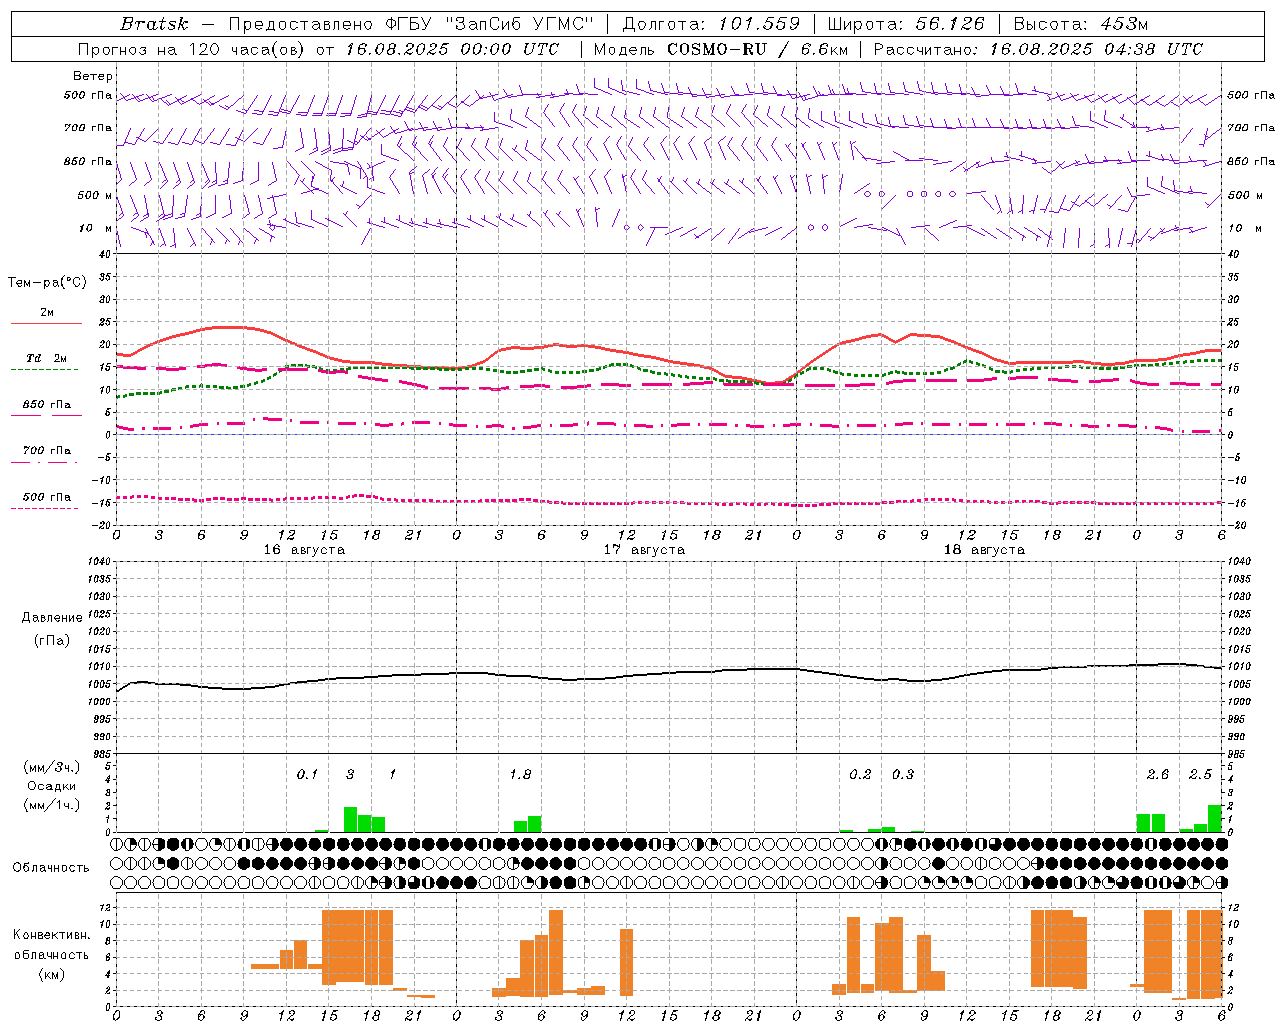Click the "Рассчитано: 16.08.2025 04:38 UTC" timestamp
This screenshot has width=1280, height=1024.
1038,49
